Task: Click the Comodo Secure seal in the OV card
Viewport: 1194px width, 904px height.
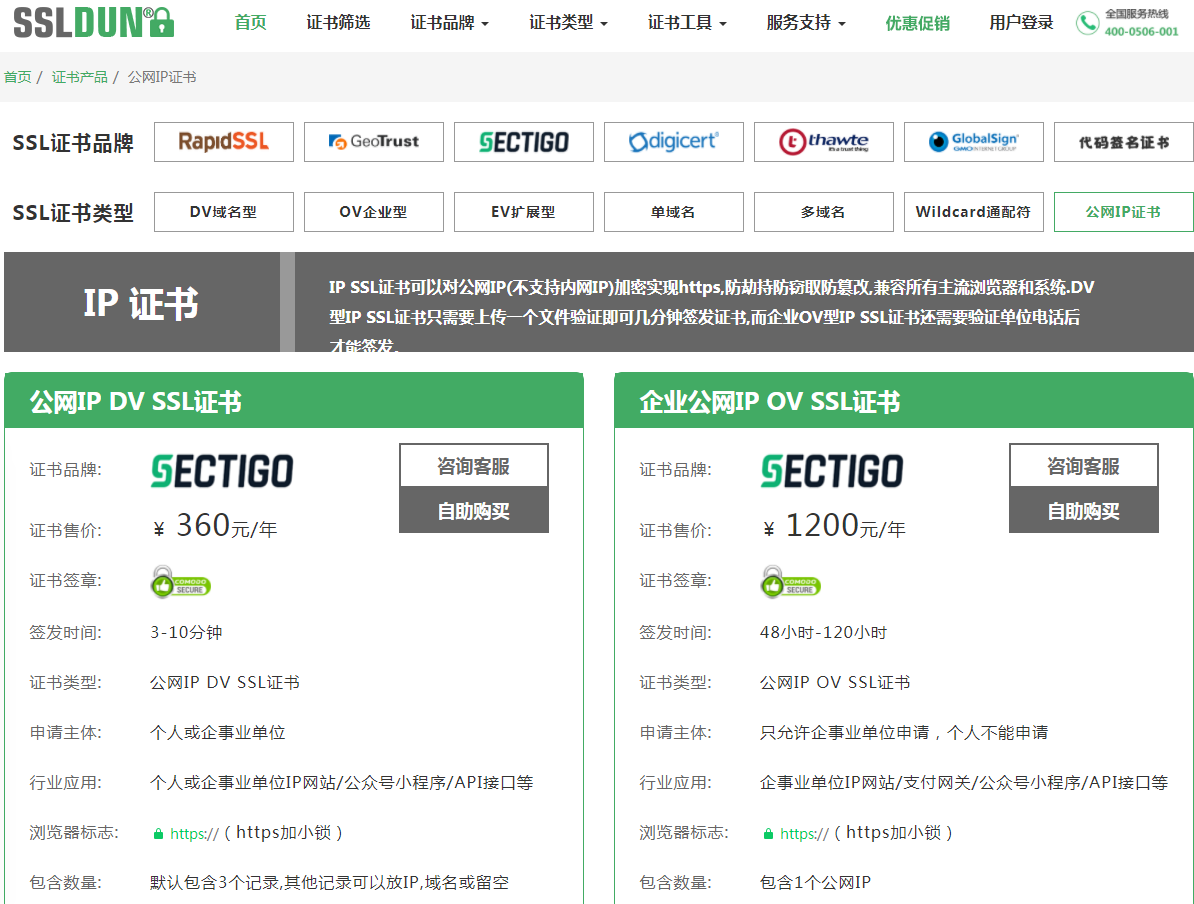Action: pyautogui.click(x=790, y=582)
